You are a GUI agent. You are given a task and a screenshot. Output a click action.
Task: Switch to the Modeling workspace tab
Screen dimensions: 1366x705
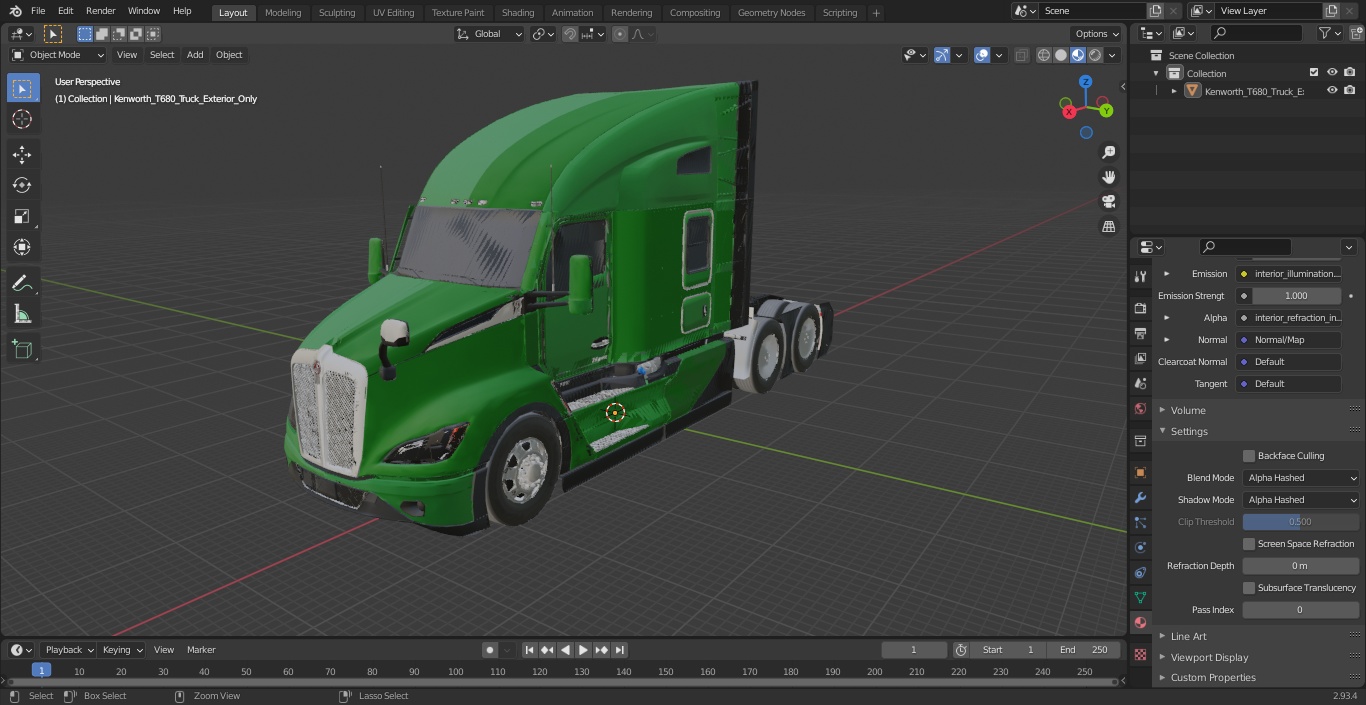click(x=283, y=13)
